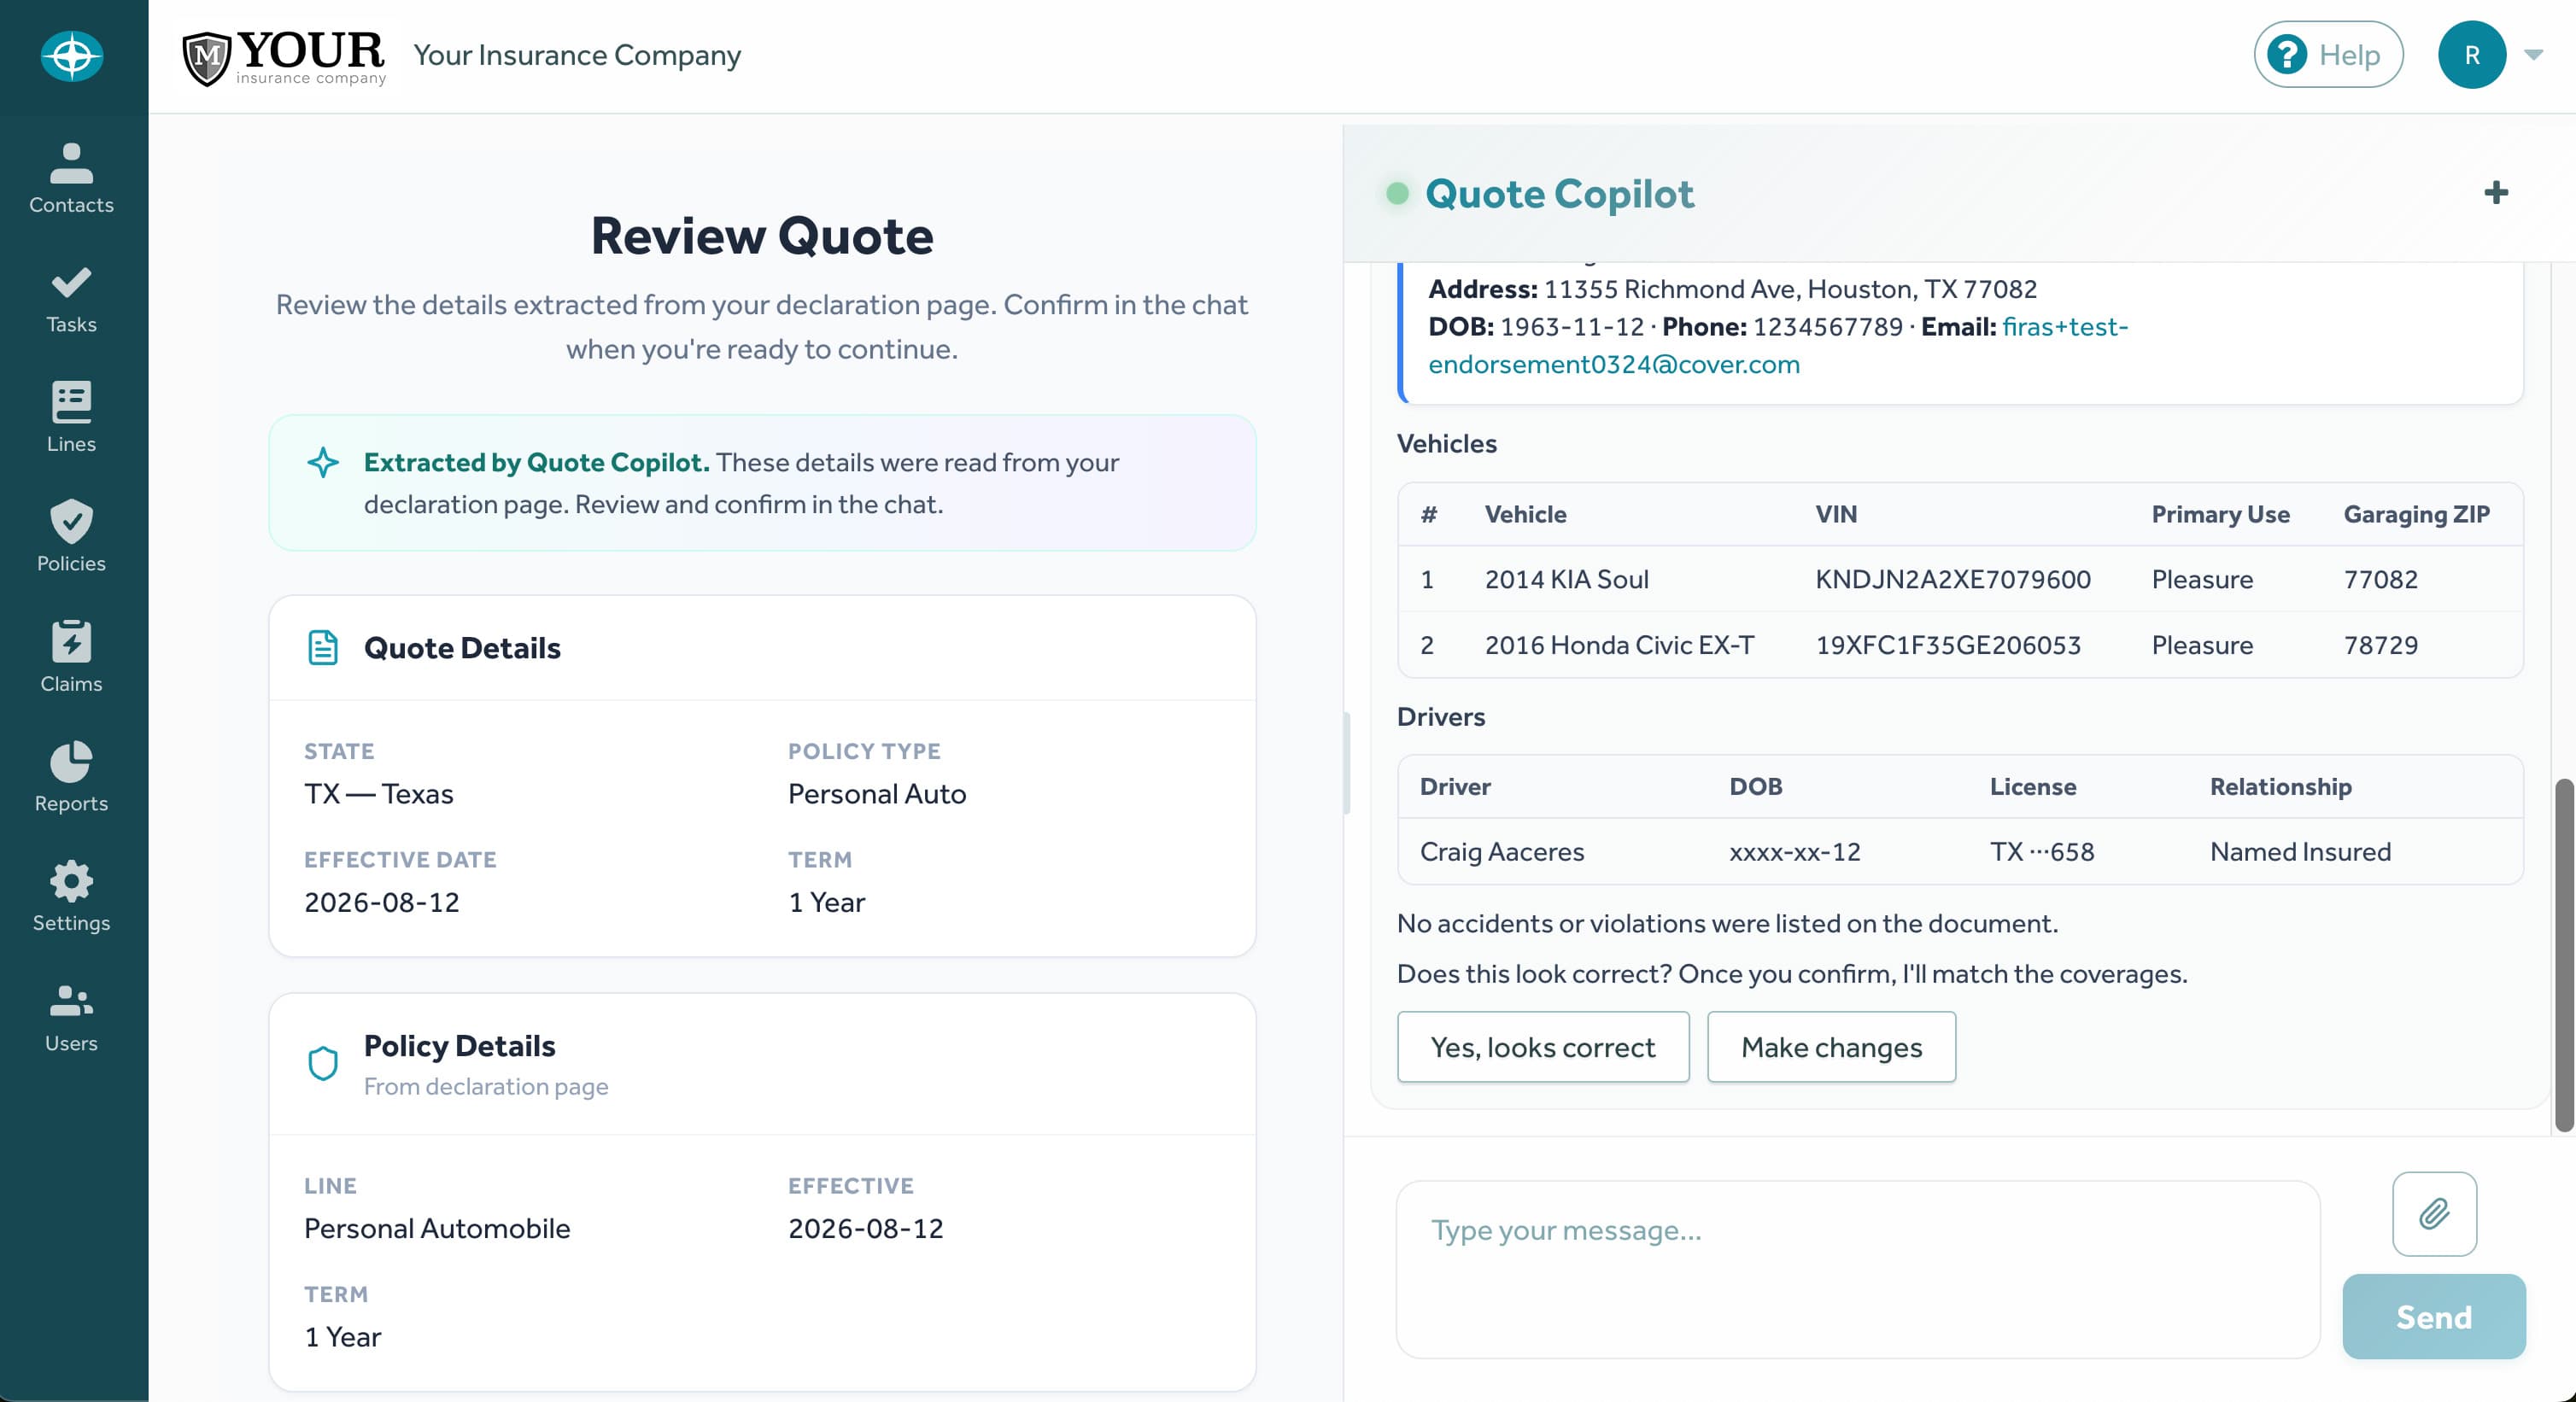2576x1402 pixels.
Task: Confirm with Yes, looks correct button
Action: coord(1542,1047)
